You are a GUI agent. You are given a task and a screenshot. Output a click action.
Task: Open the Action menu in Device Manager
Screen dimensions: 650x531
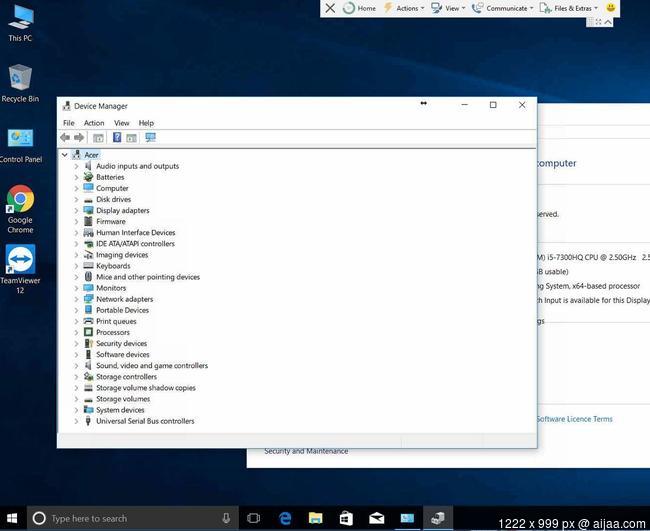[94, 123]
